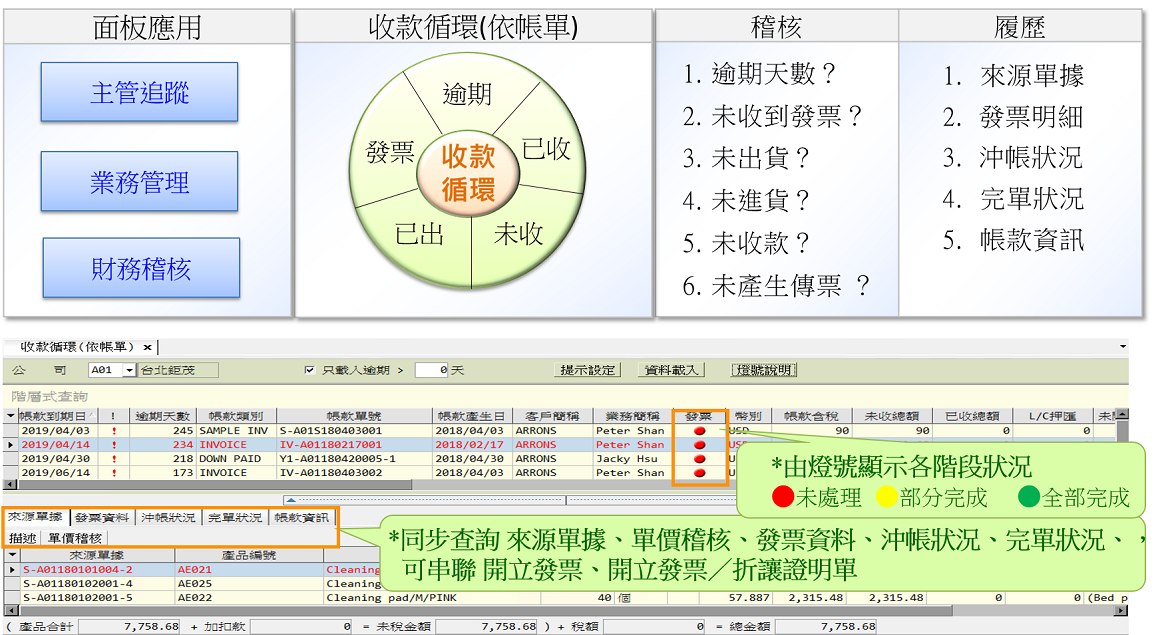
Task: Click the 資料載入 button
Action: (x=670, y=370)
